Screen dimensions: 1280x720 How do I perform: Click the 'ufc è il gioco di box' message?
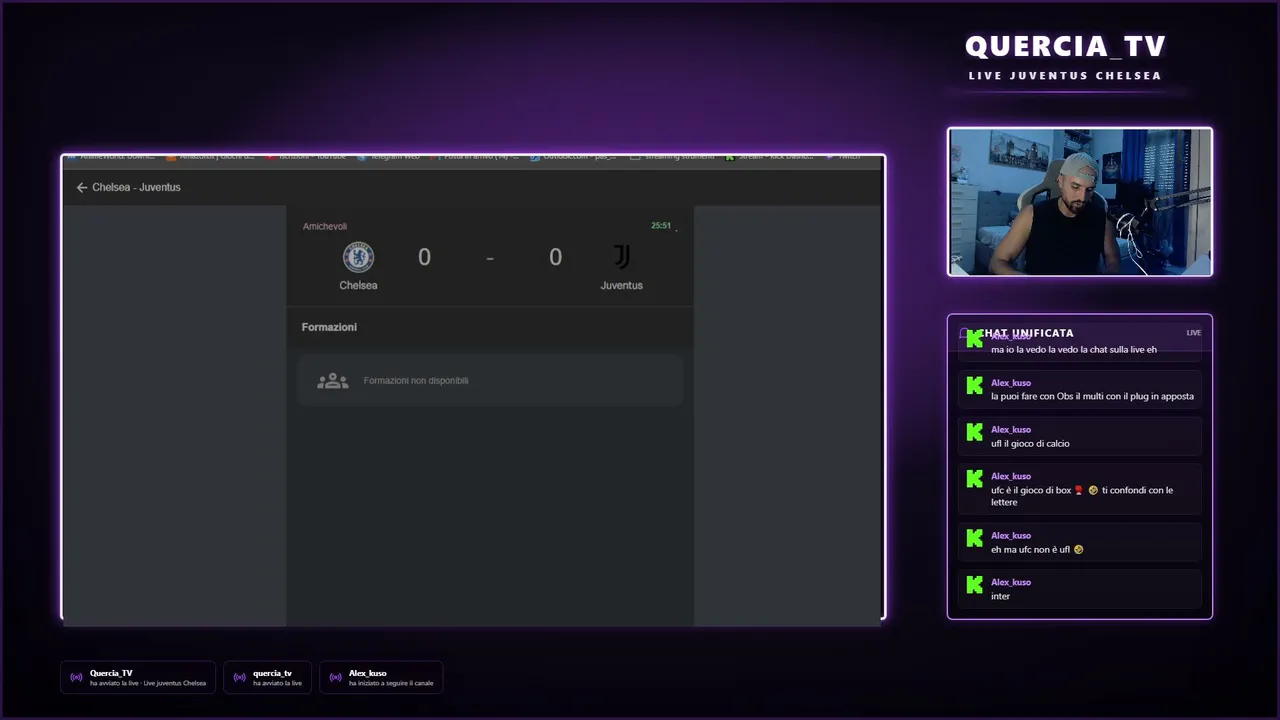tap(1082, 496)
